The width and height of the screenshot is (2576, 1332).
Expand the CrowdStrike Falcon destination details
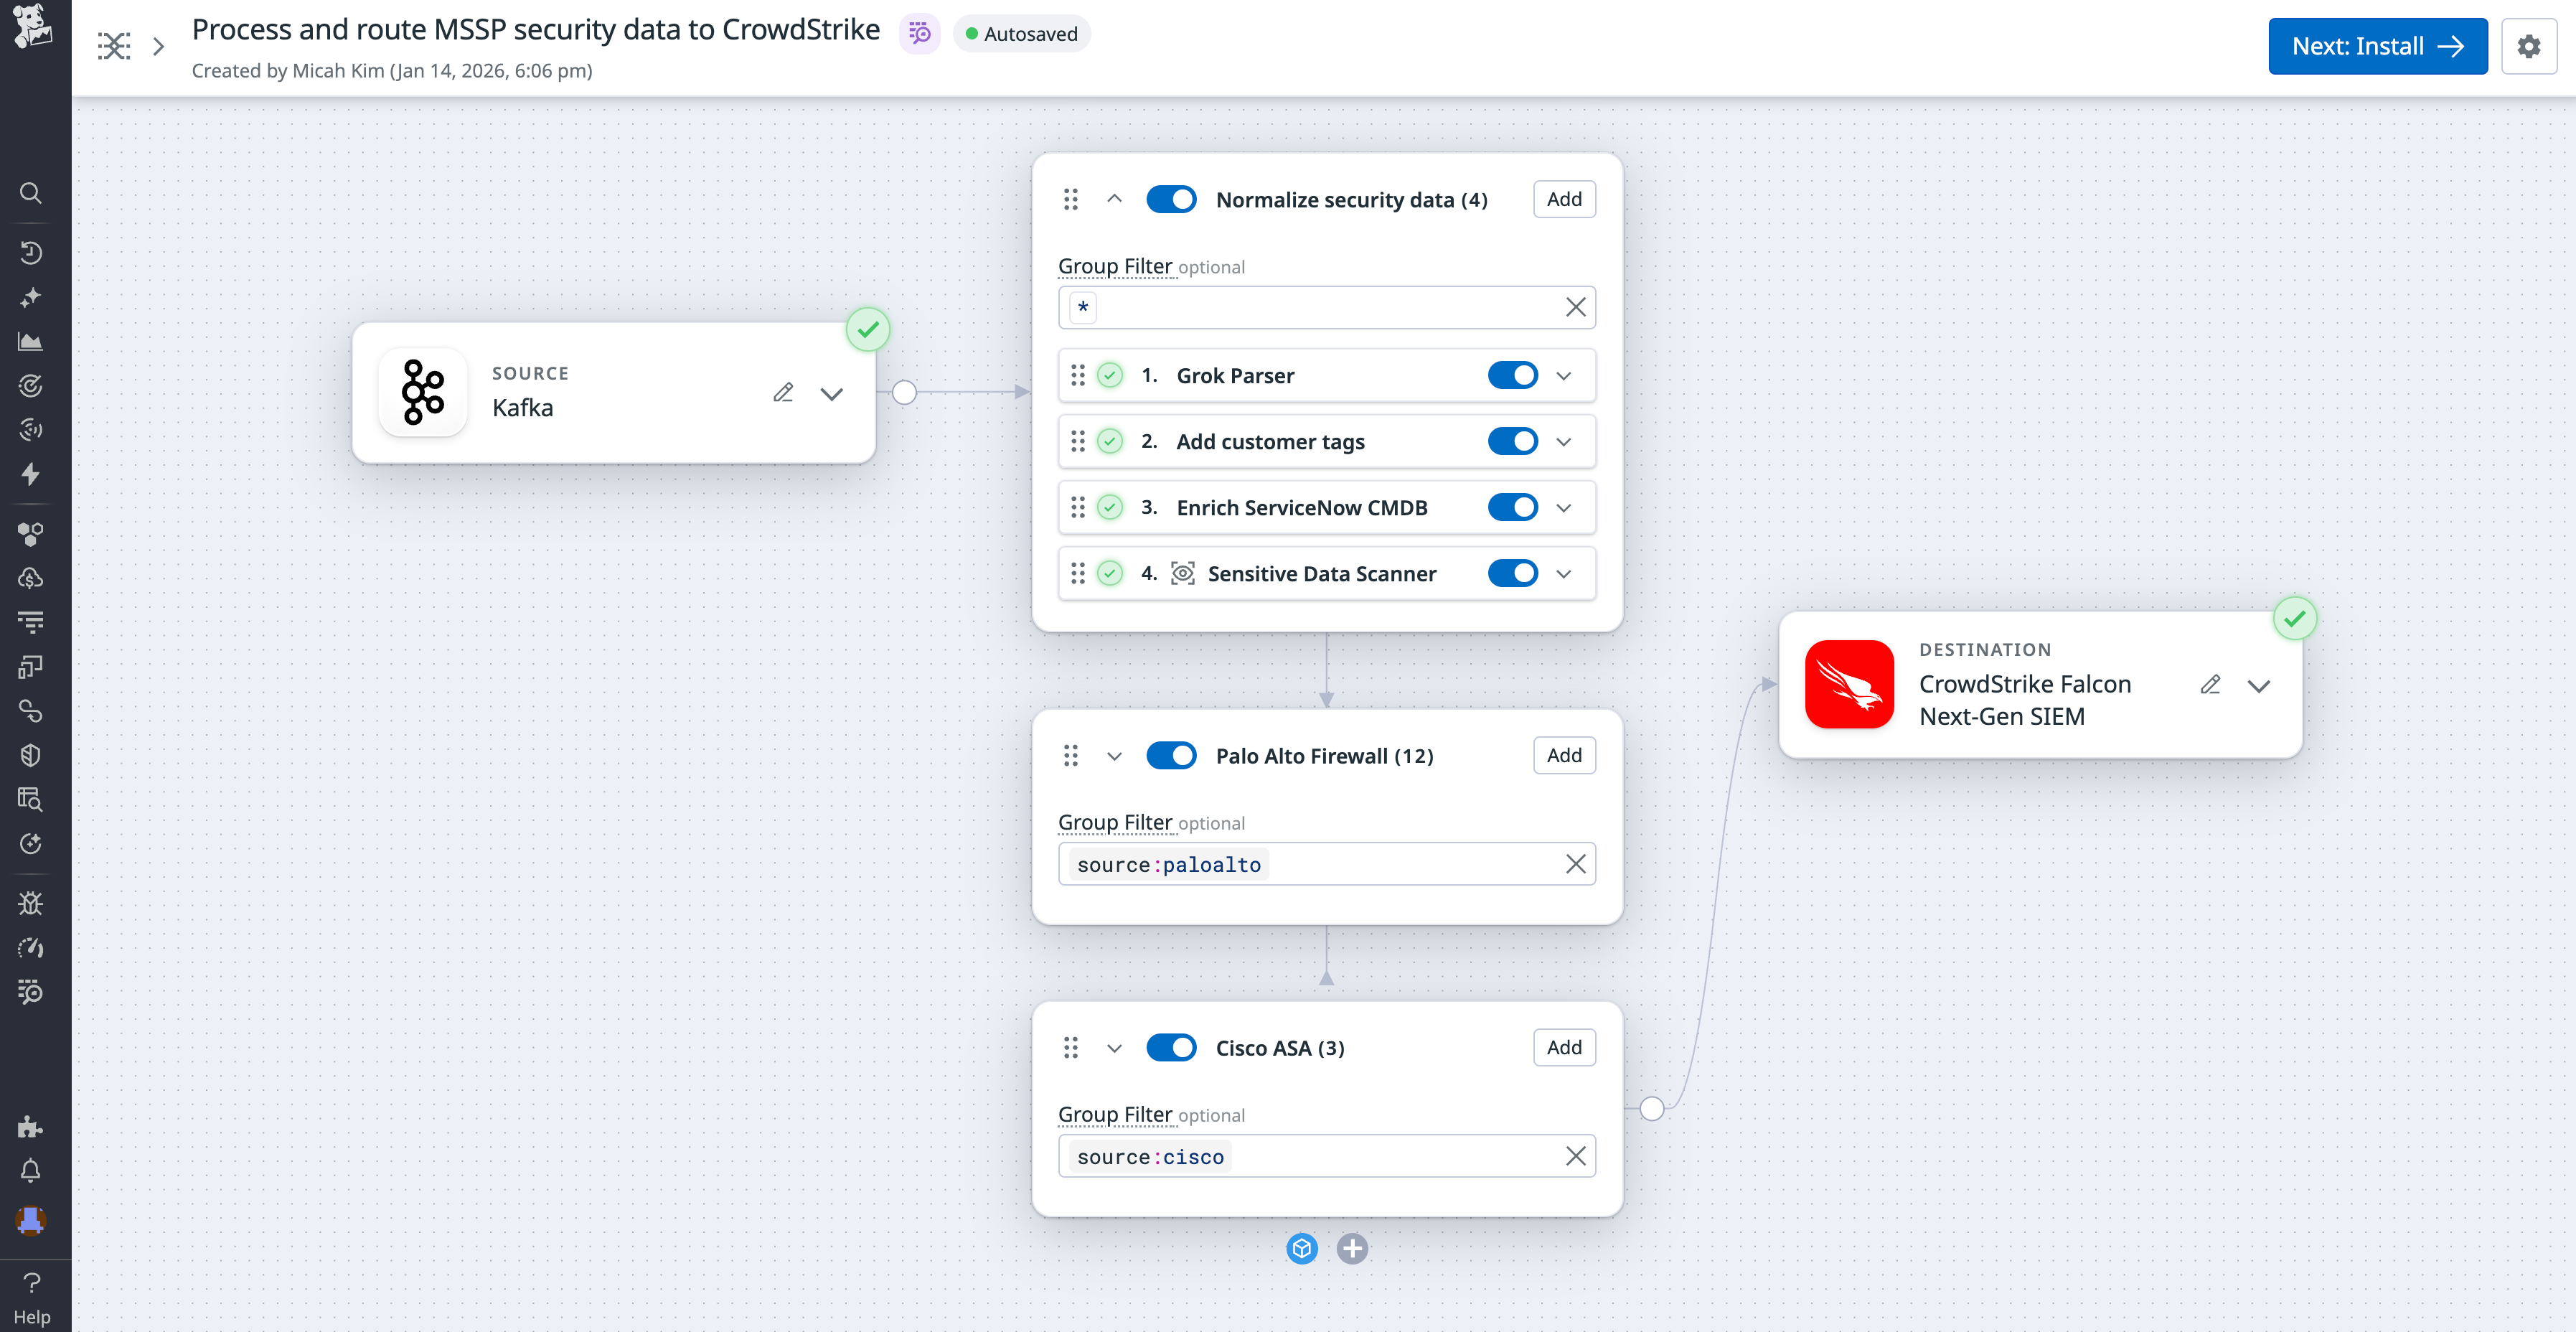pos(2260,686)
